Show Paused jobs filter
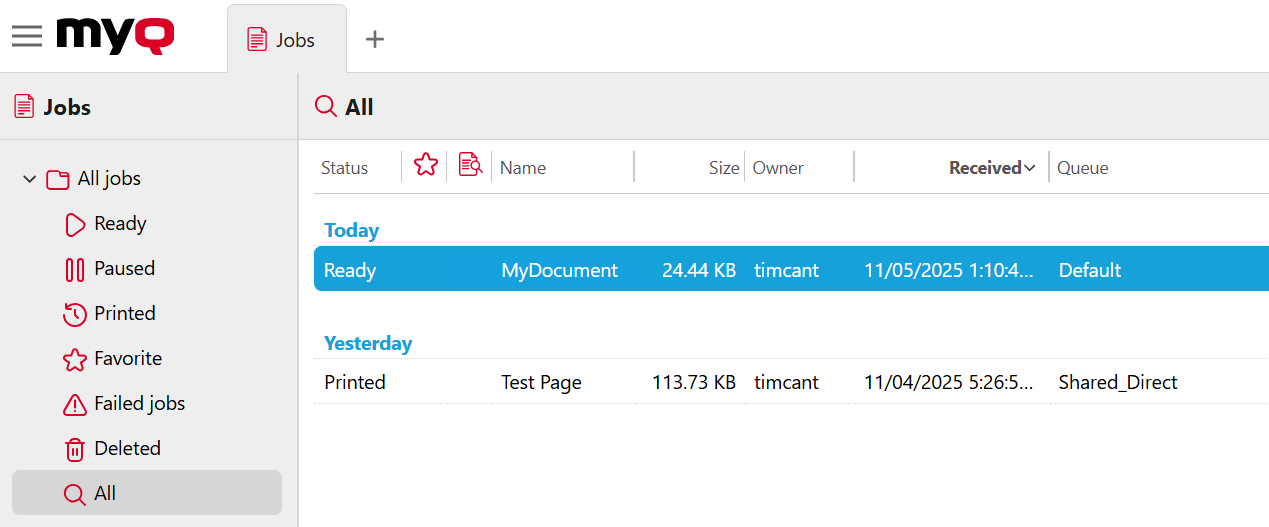 123,269
